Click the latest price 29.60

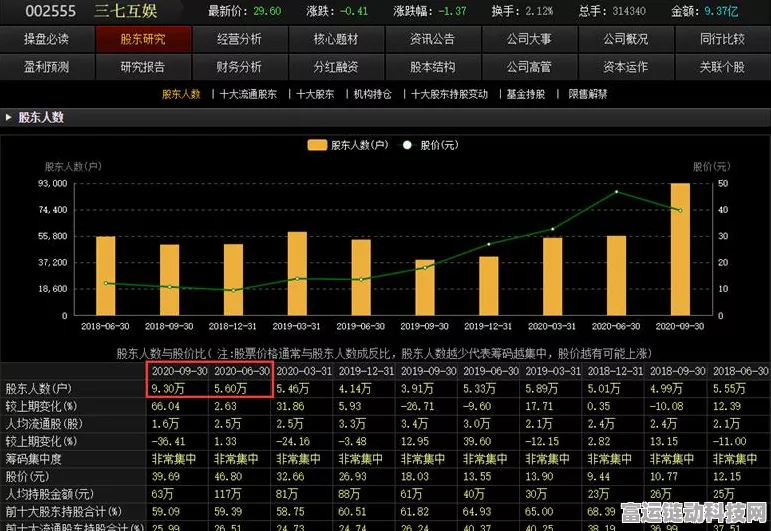pos(267,11)
